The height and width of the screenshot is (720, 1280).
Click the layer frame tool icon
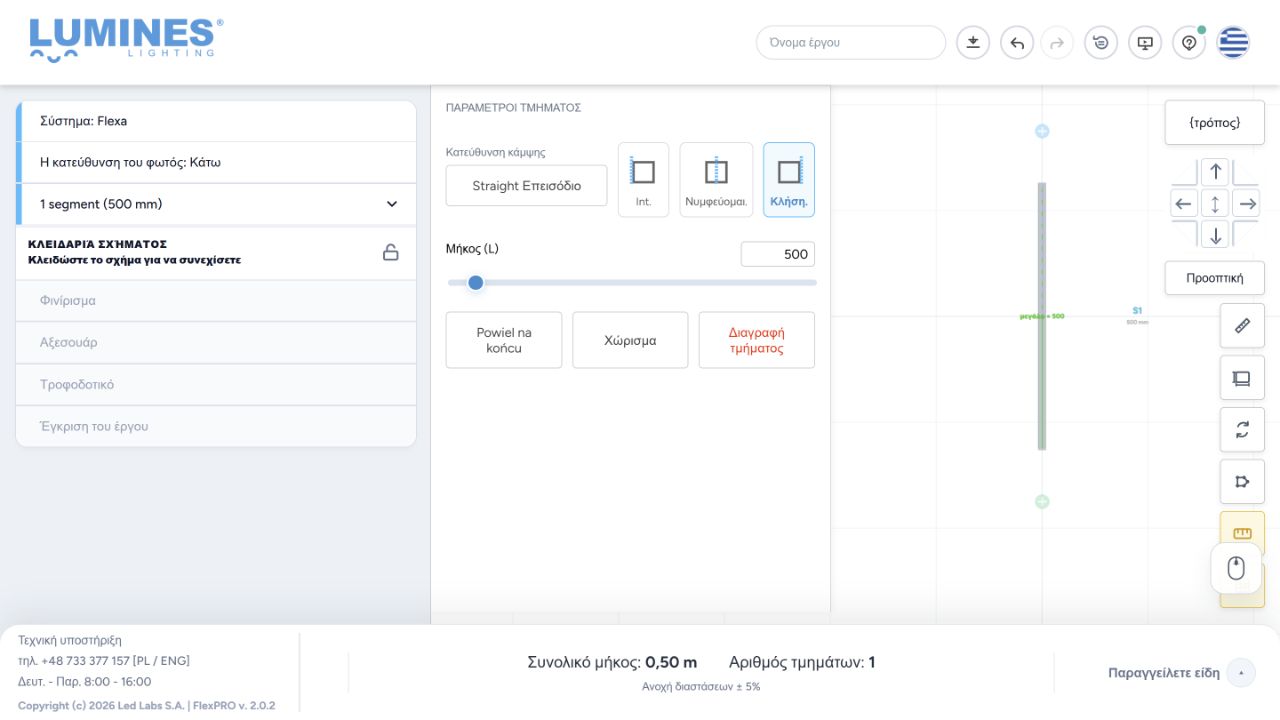(x=1242, y=378)
